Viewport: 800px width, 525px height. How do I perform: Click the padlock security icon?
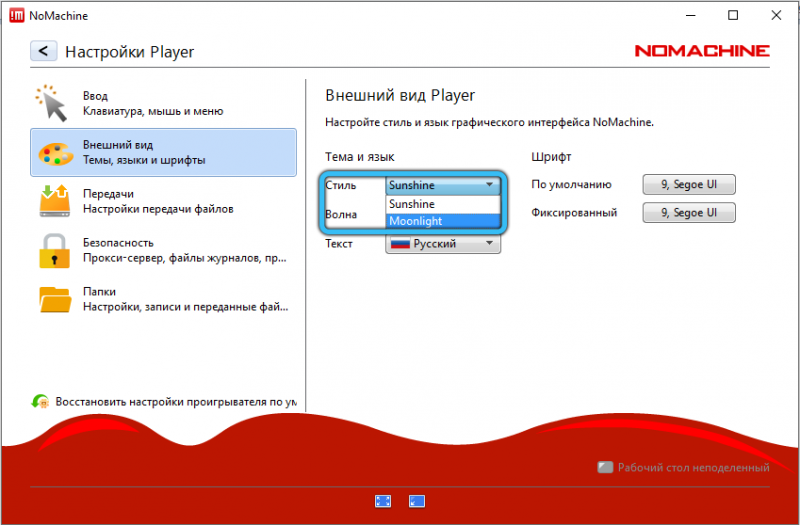(x=54, y=251)
